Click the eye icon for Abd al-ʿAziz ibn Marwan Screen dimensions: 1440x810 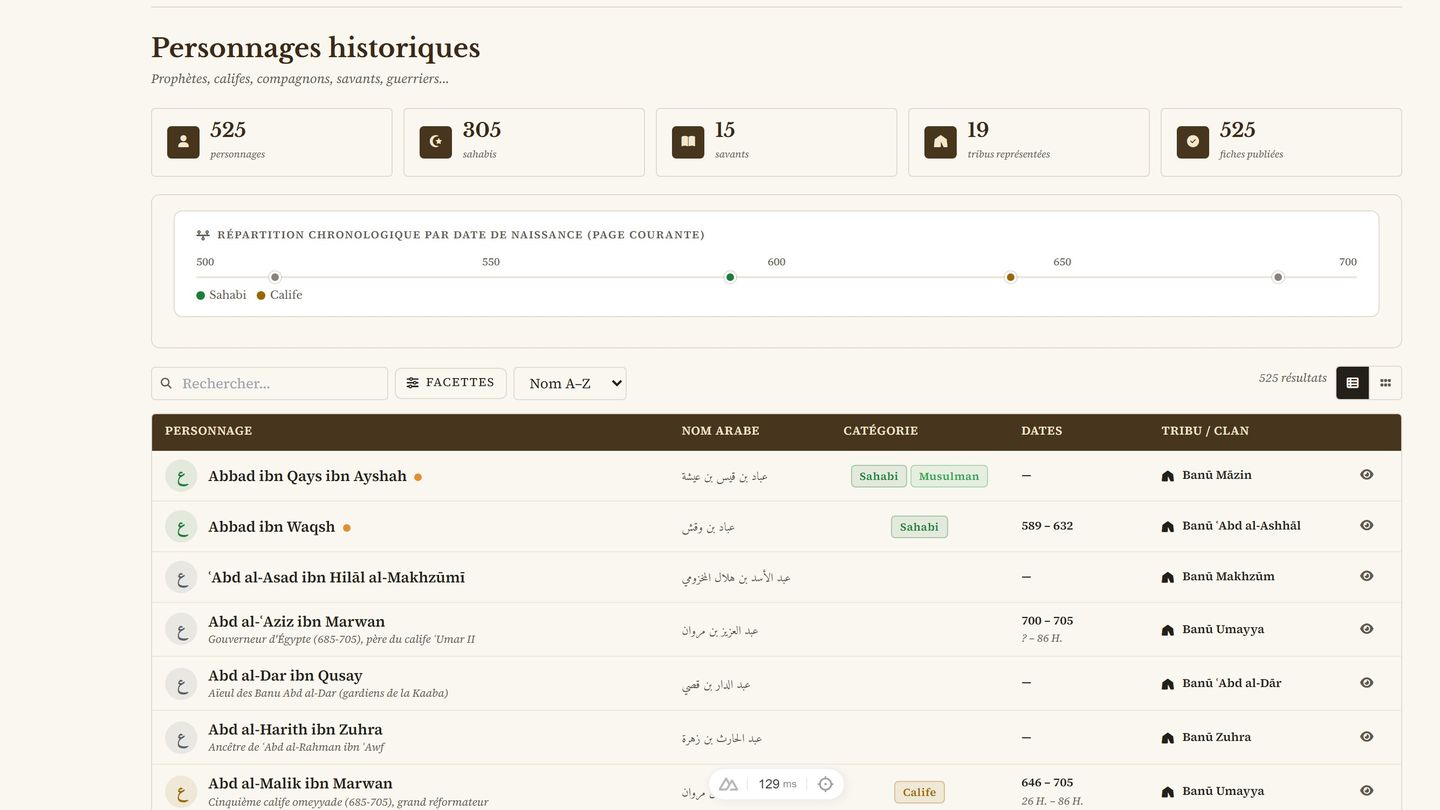1367,629
